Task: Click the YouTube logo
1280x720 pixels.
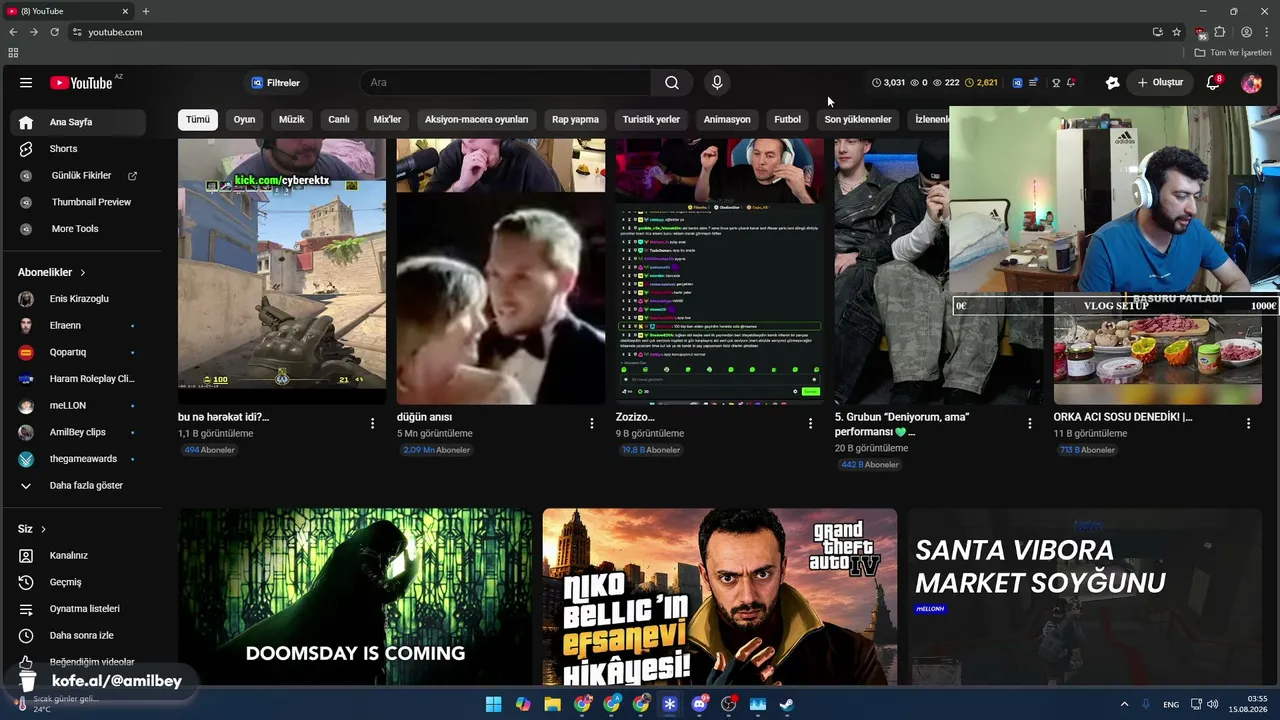Action: click(x=81, y=83)
